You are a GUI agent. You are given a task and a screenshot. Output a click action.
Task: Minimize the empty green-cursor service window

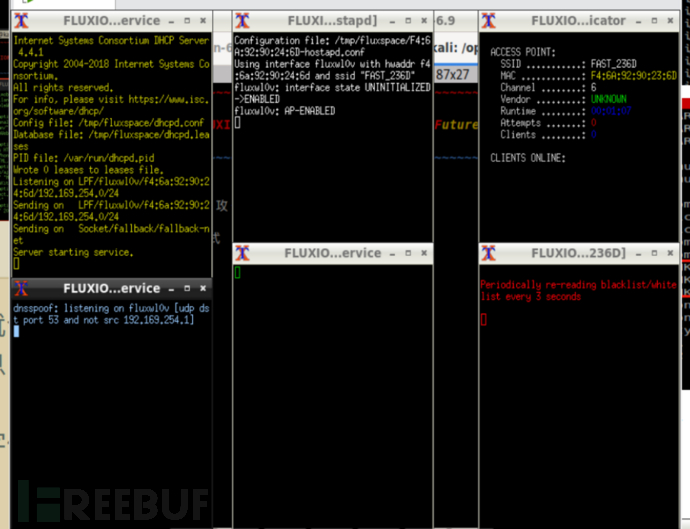tap(392, 253)
